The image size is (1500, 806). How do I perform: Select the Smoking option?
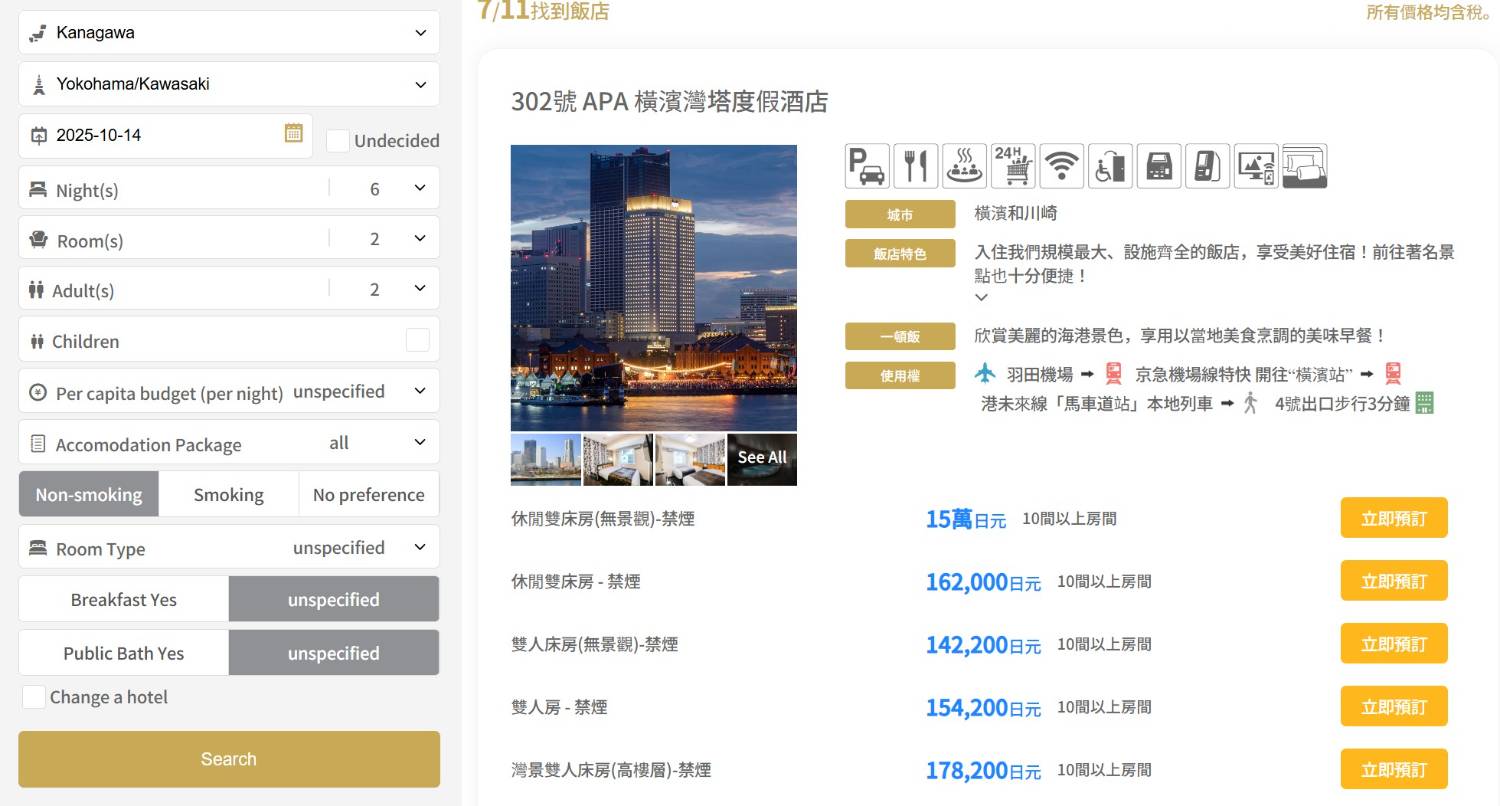pyautogui.click(x=229, y=494)
